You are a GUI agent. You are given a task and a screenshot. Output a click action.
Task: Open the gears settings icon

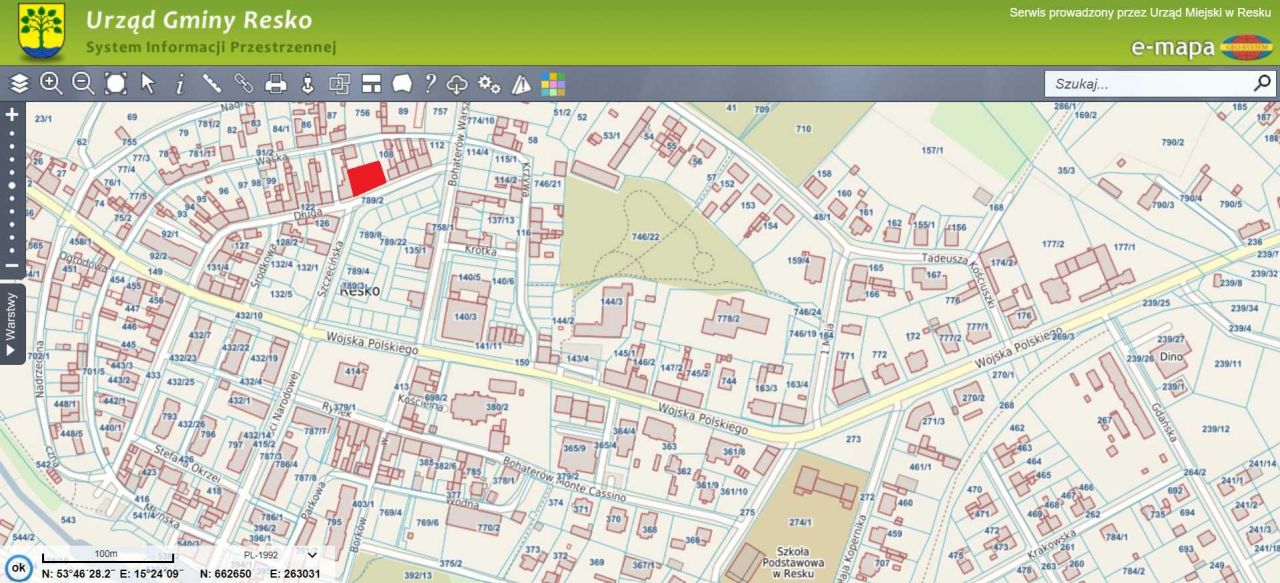pos(489,84)
